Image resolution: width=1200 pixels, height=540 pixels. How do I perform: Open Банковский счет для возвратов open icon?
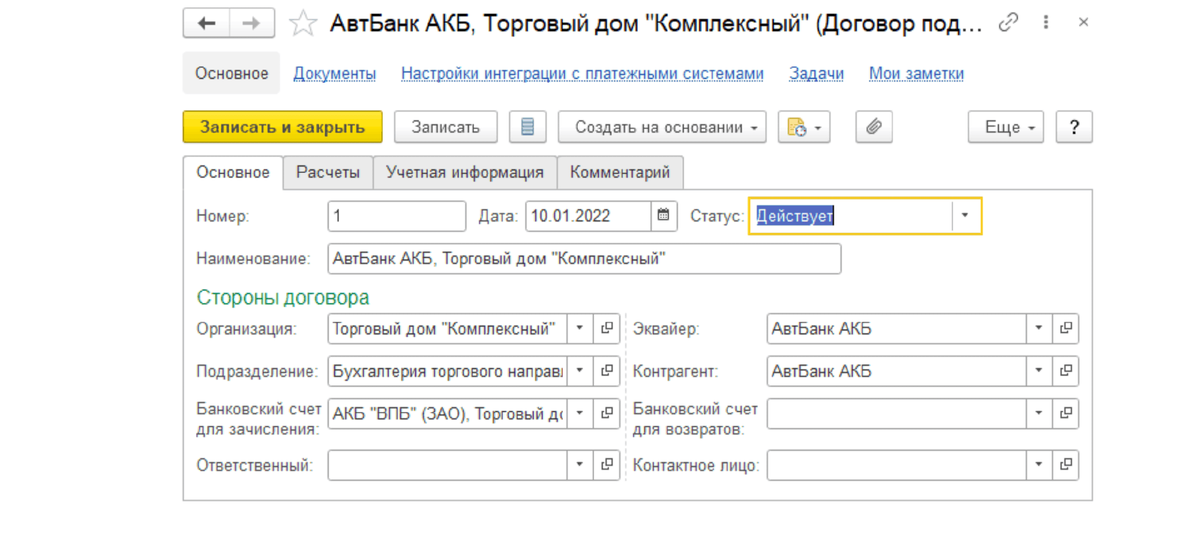[1066, 413]
